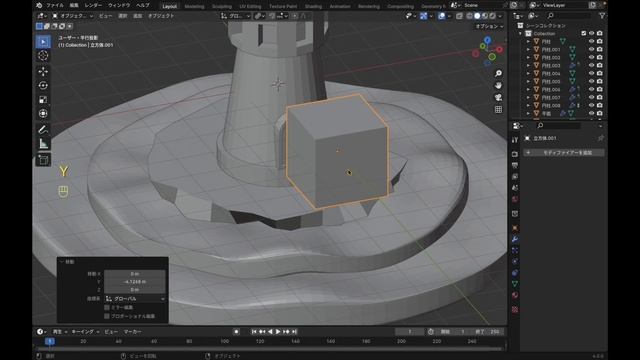Viewport: 640px width, 360px height.
Task: Open the Render menu
Action: pos(93,5)
